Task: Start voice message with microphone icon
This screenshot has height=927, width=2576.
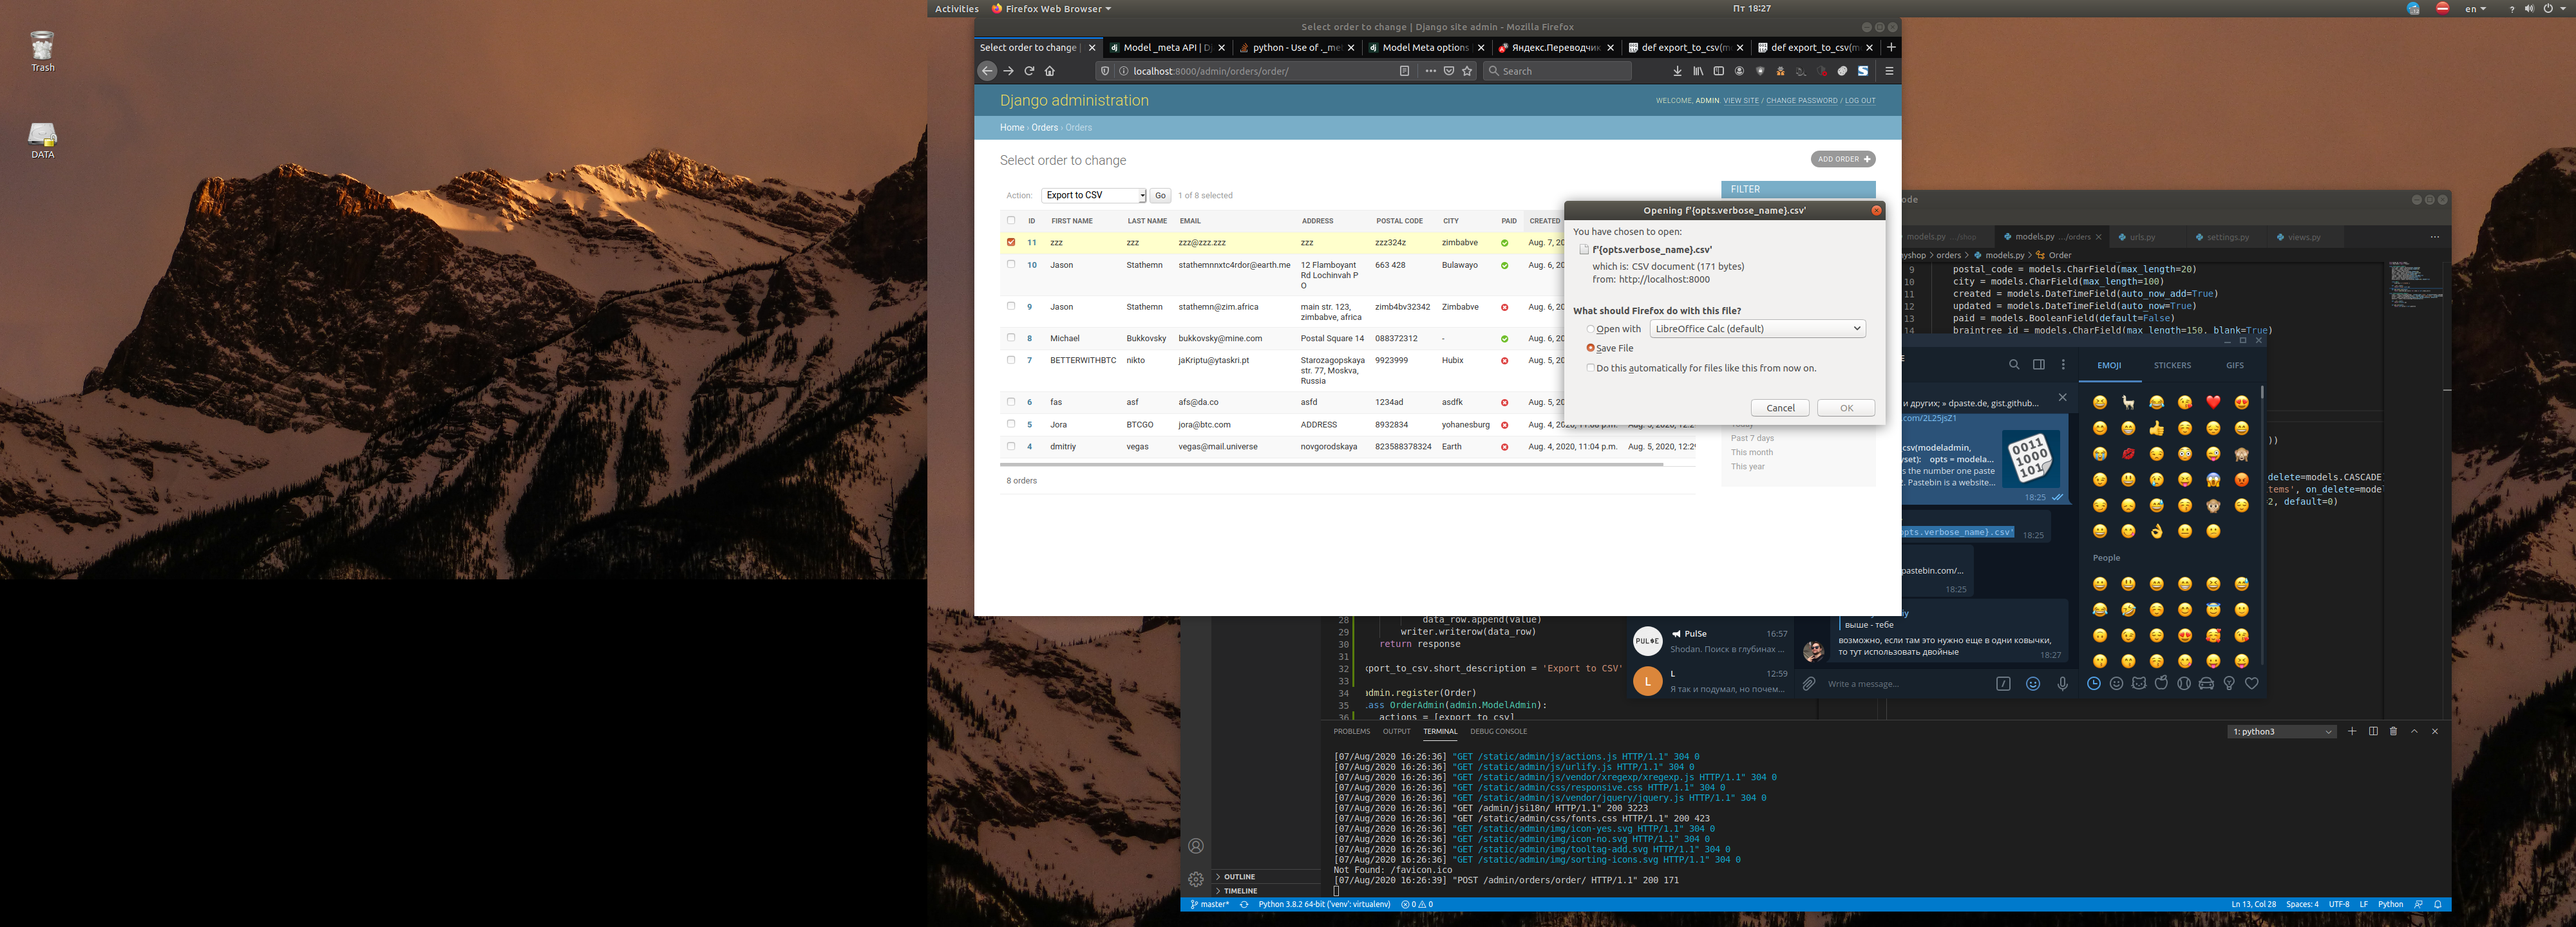Action: tap(2062, 684)
